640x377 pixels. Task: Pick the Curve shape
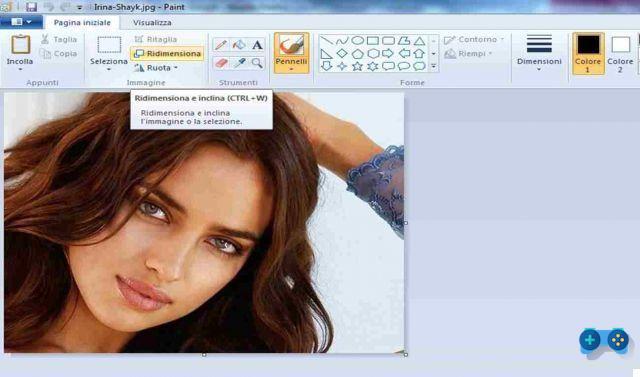click(x=342, y=40)
